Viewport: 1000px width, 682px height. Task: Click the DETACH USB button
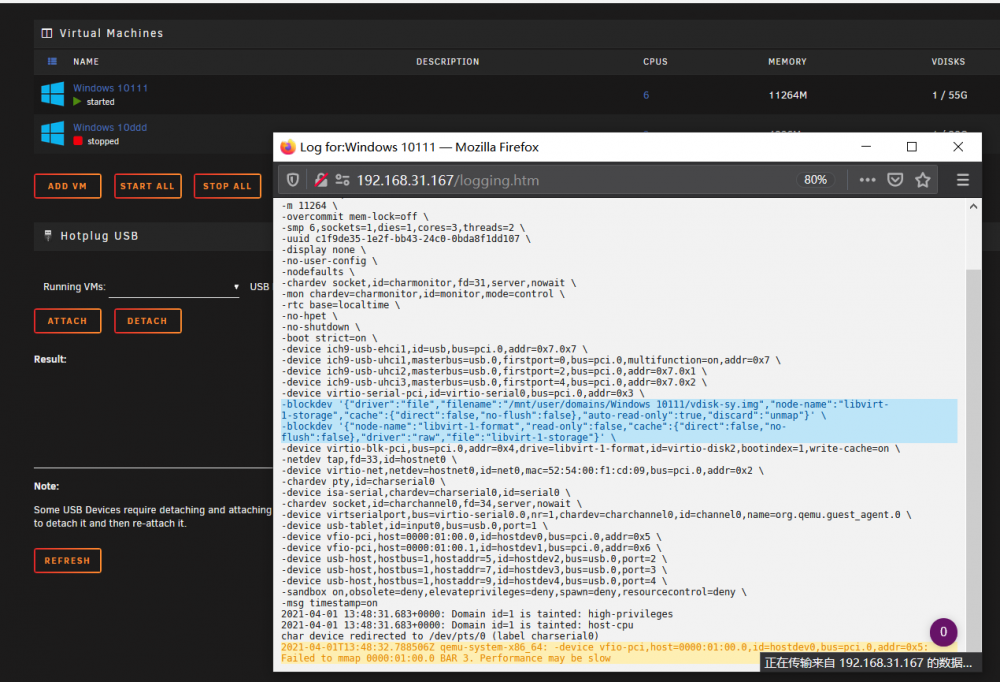coord(148,321)
